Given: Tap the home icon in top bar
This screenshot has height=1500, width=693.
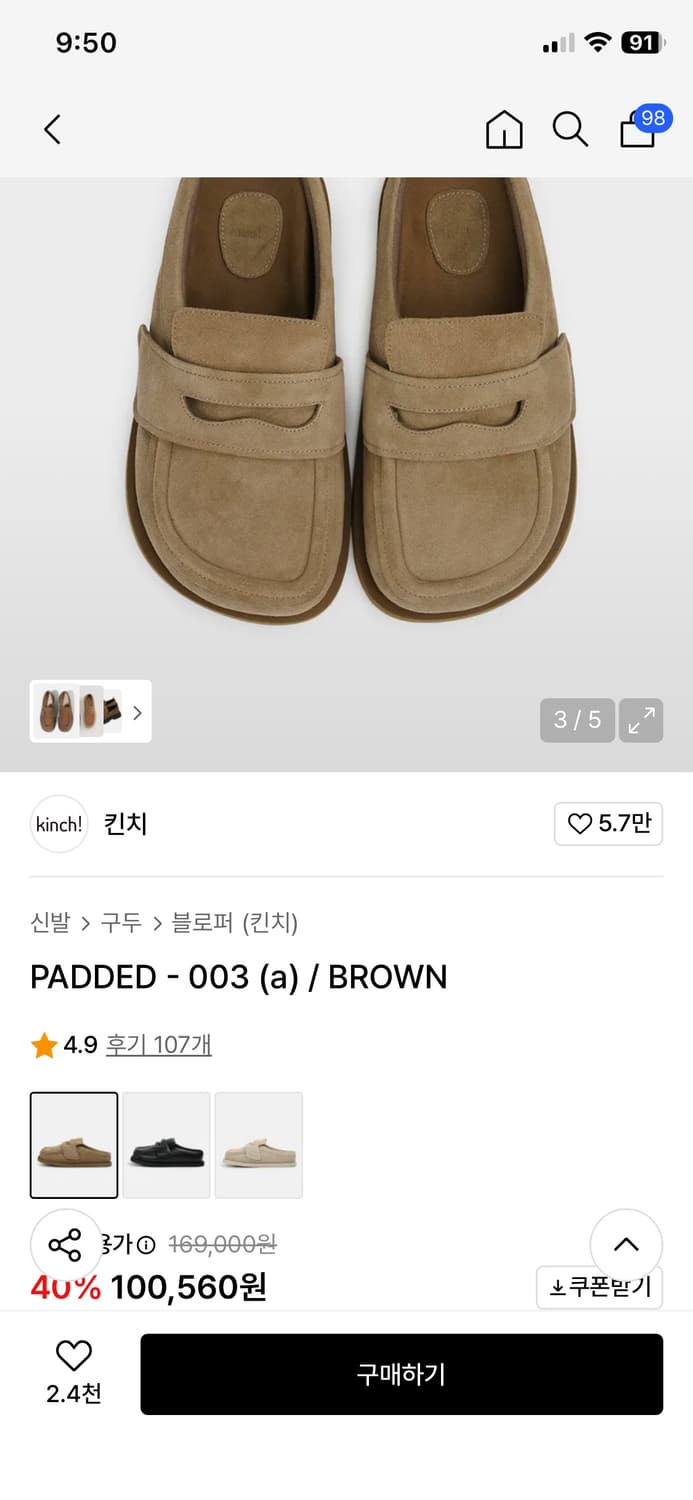Looking at the screenshot, I should pos(504,129).
